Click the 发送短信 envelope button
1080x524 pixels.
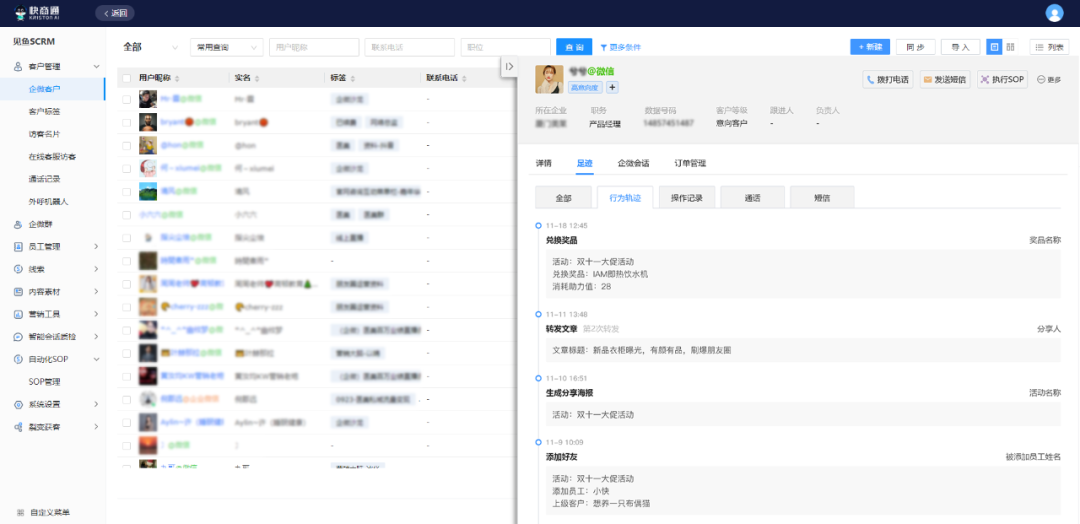[x=944, y=79]
